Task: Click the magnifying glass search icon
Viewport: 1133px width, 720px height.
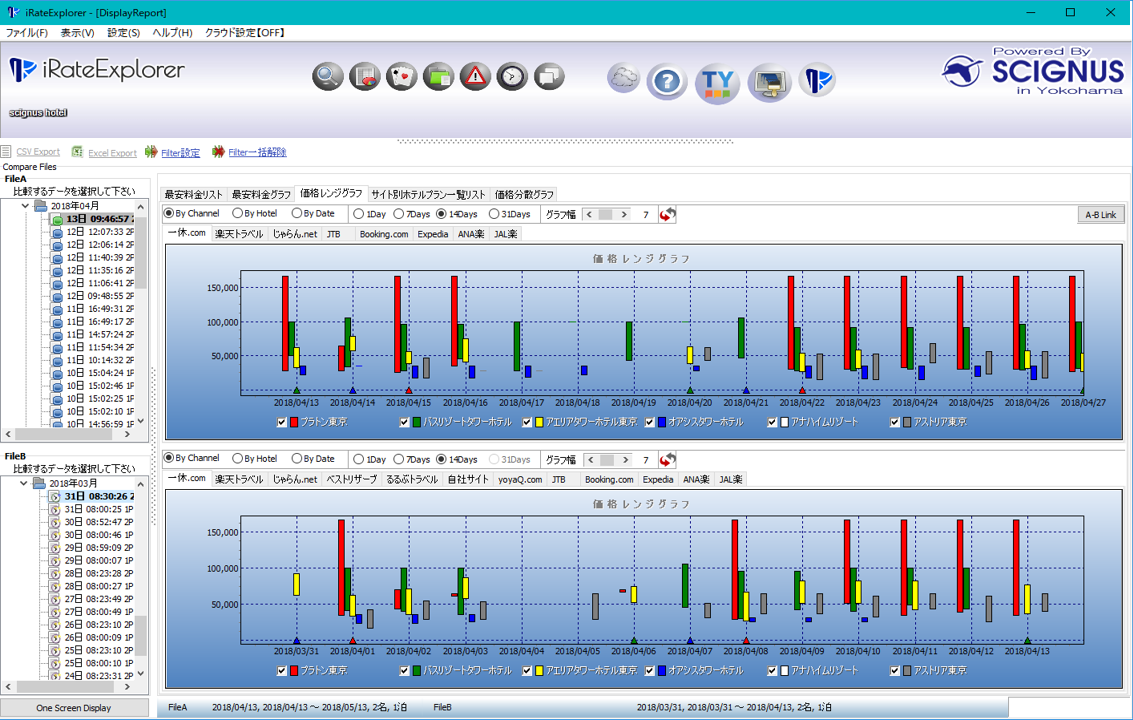Action: click(327, 76)
